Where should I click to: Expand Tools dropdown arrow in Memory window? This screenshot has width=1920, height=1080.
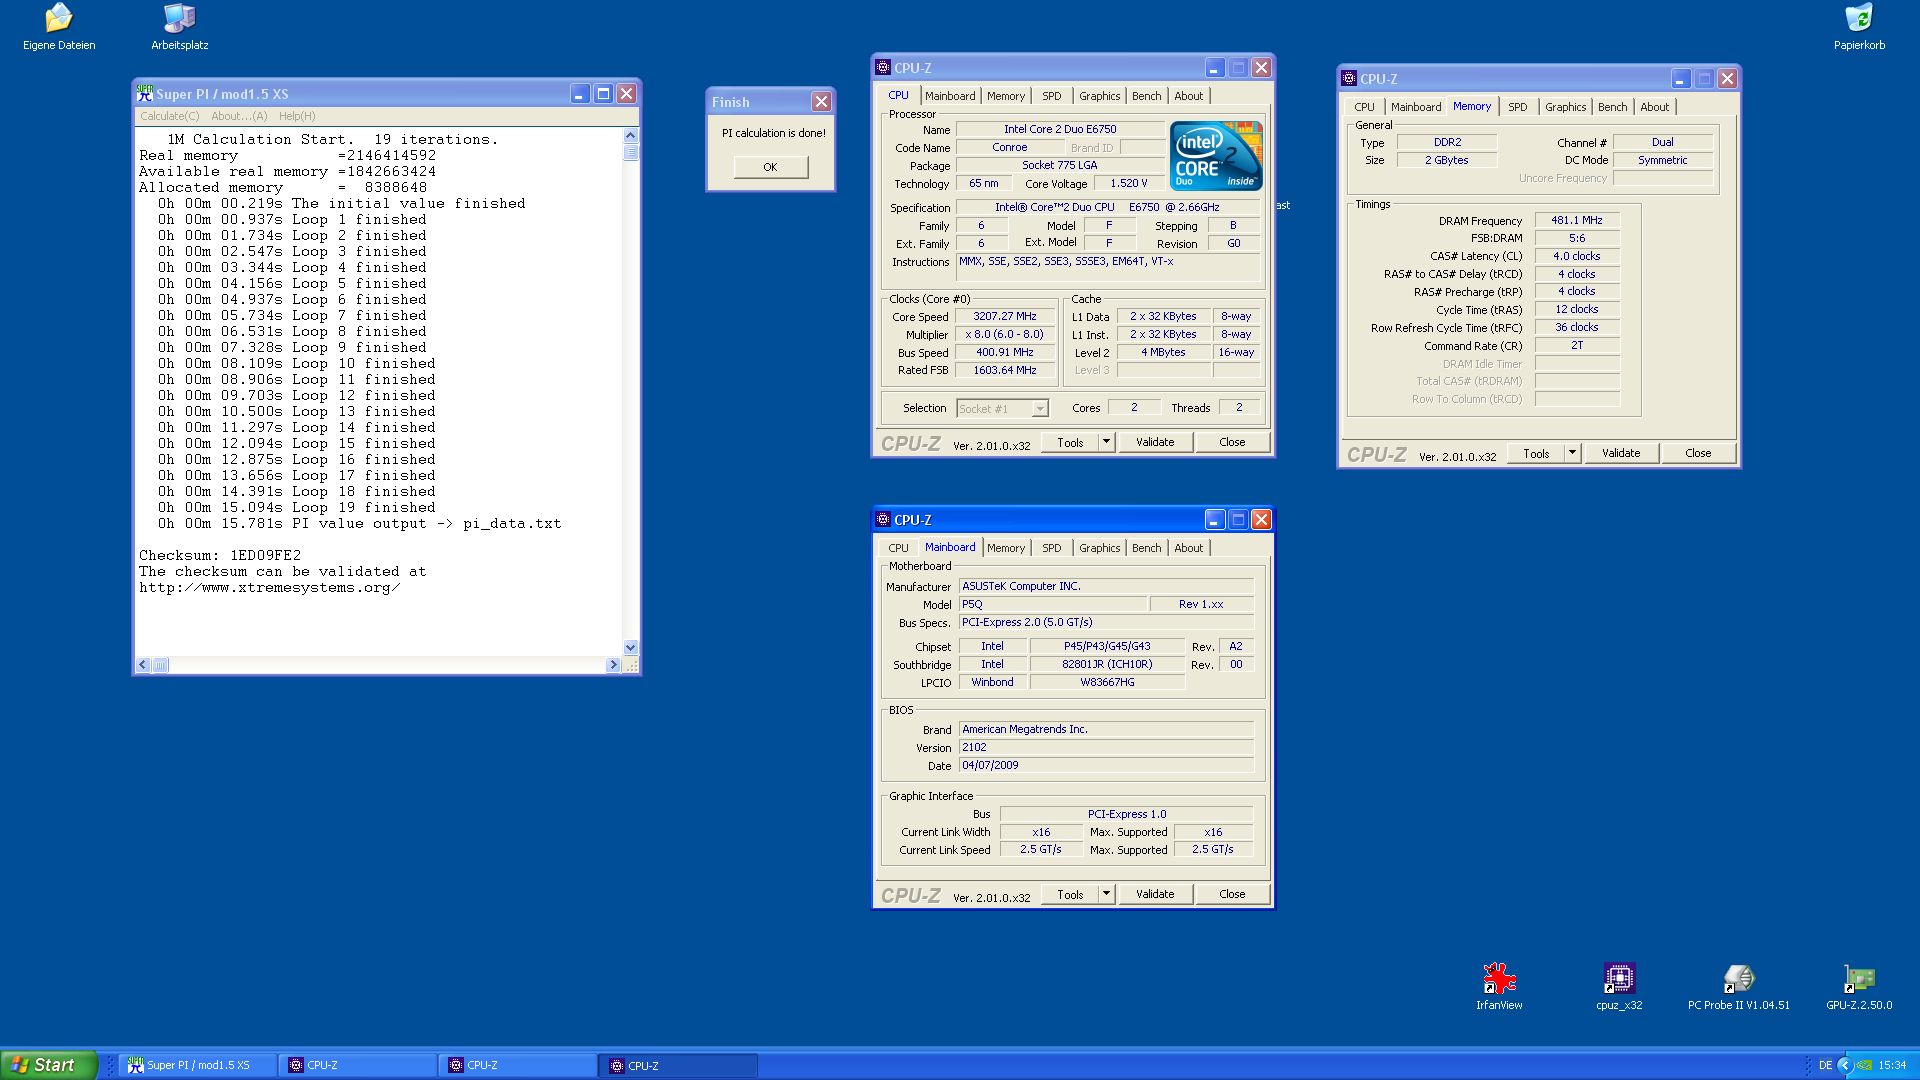click(1572, 453)
